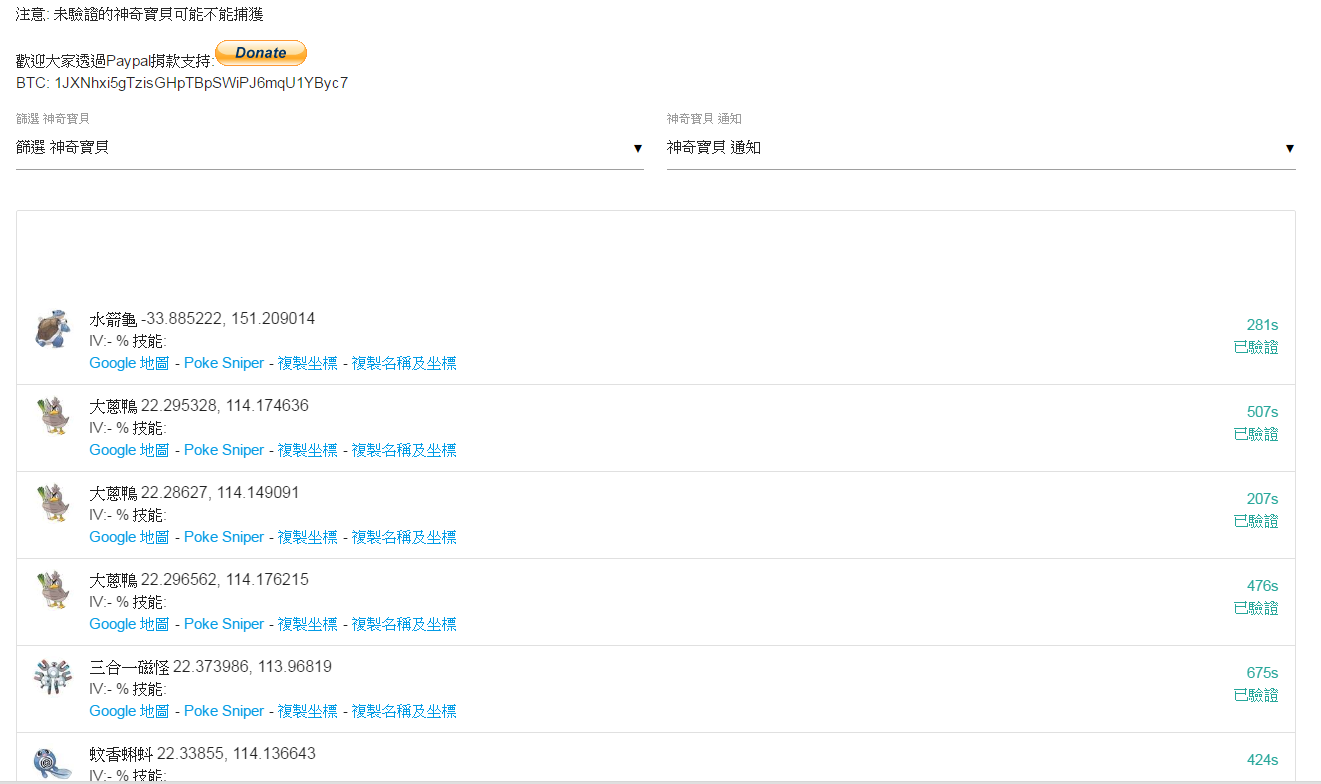Click the arrow on the filter dropdown
1321x784 pixels.
coord(638,149)
